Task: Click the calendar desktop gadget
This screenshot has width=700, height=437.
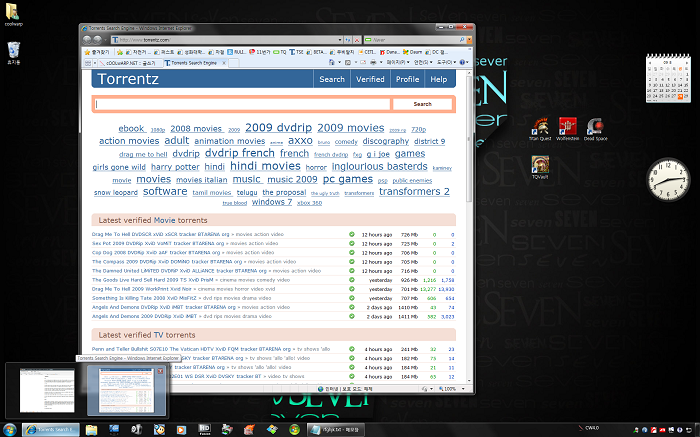Action: tap(668, 78)
